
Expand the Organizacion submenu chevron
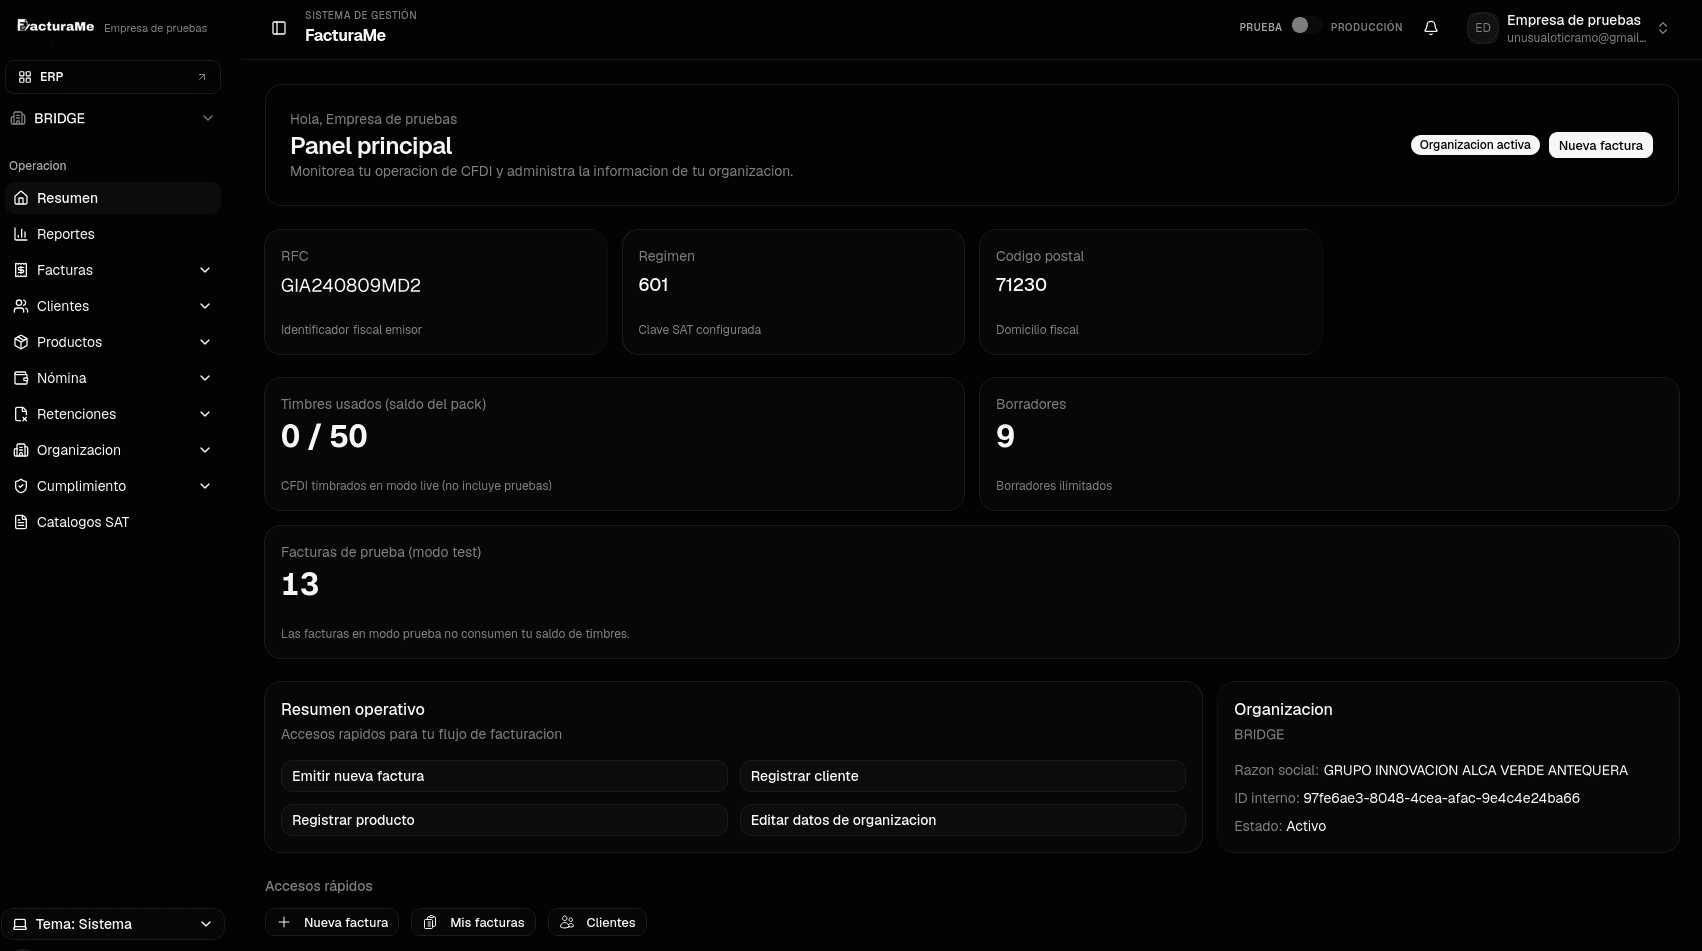205,450
